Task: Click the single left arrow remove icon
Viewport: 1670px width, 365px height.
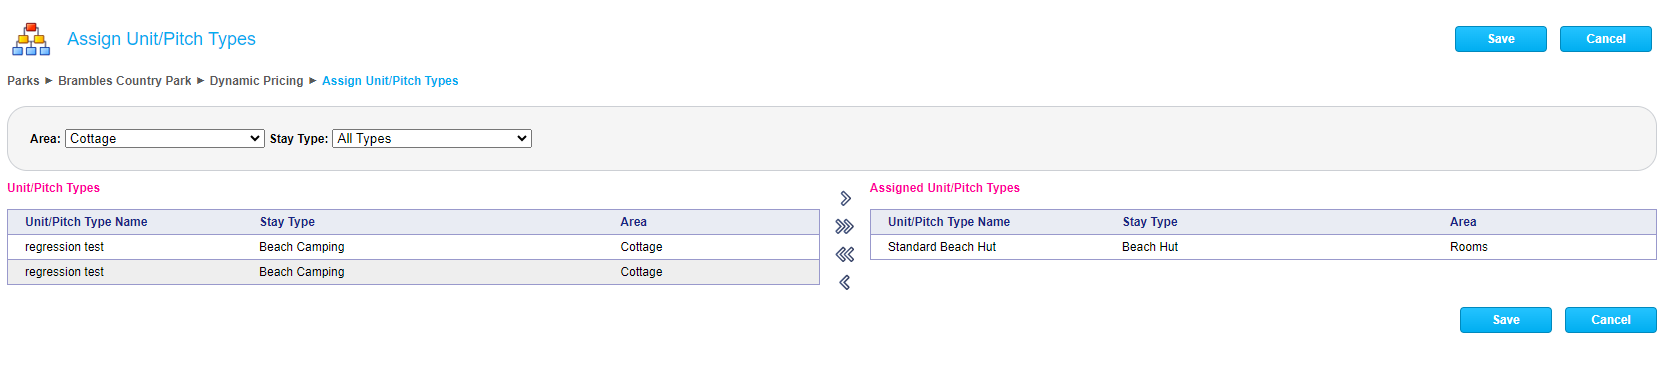Action: coord(845,283)
